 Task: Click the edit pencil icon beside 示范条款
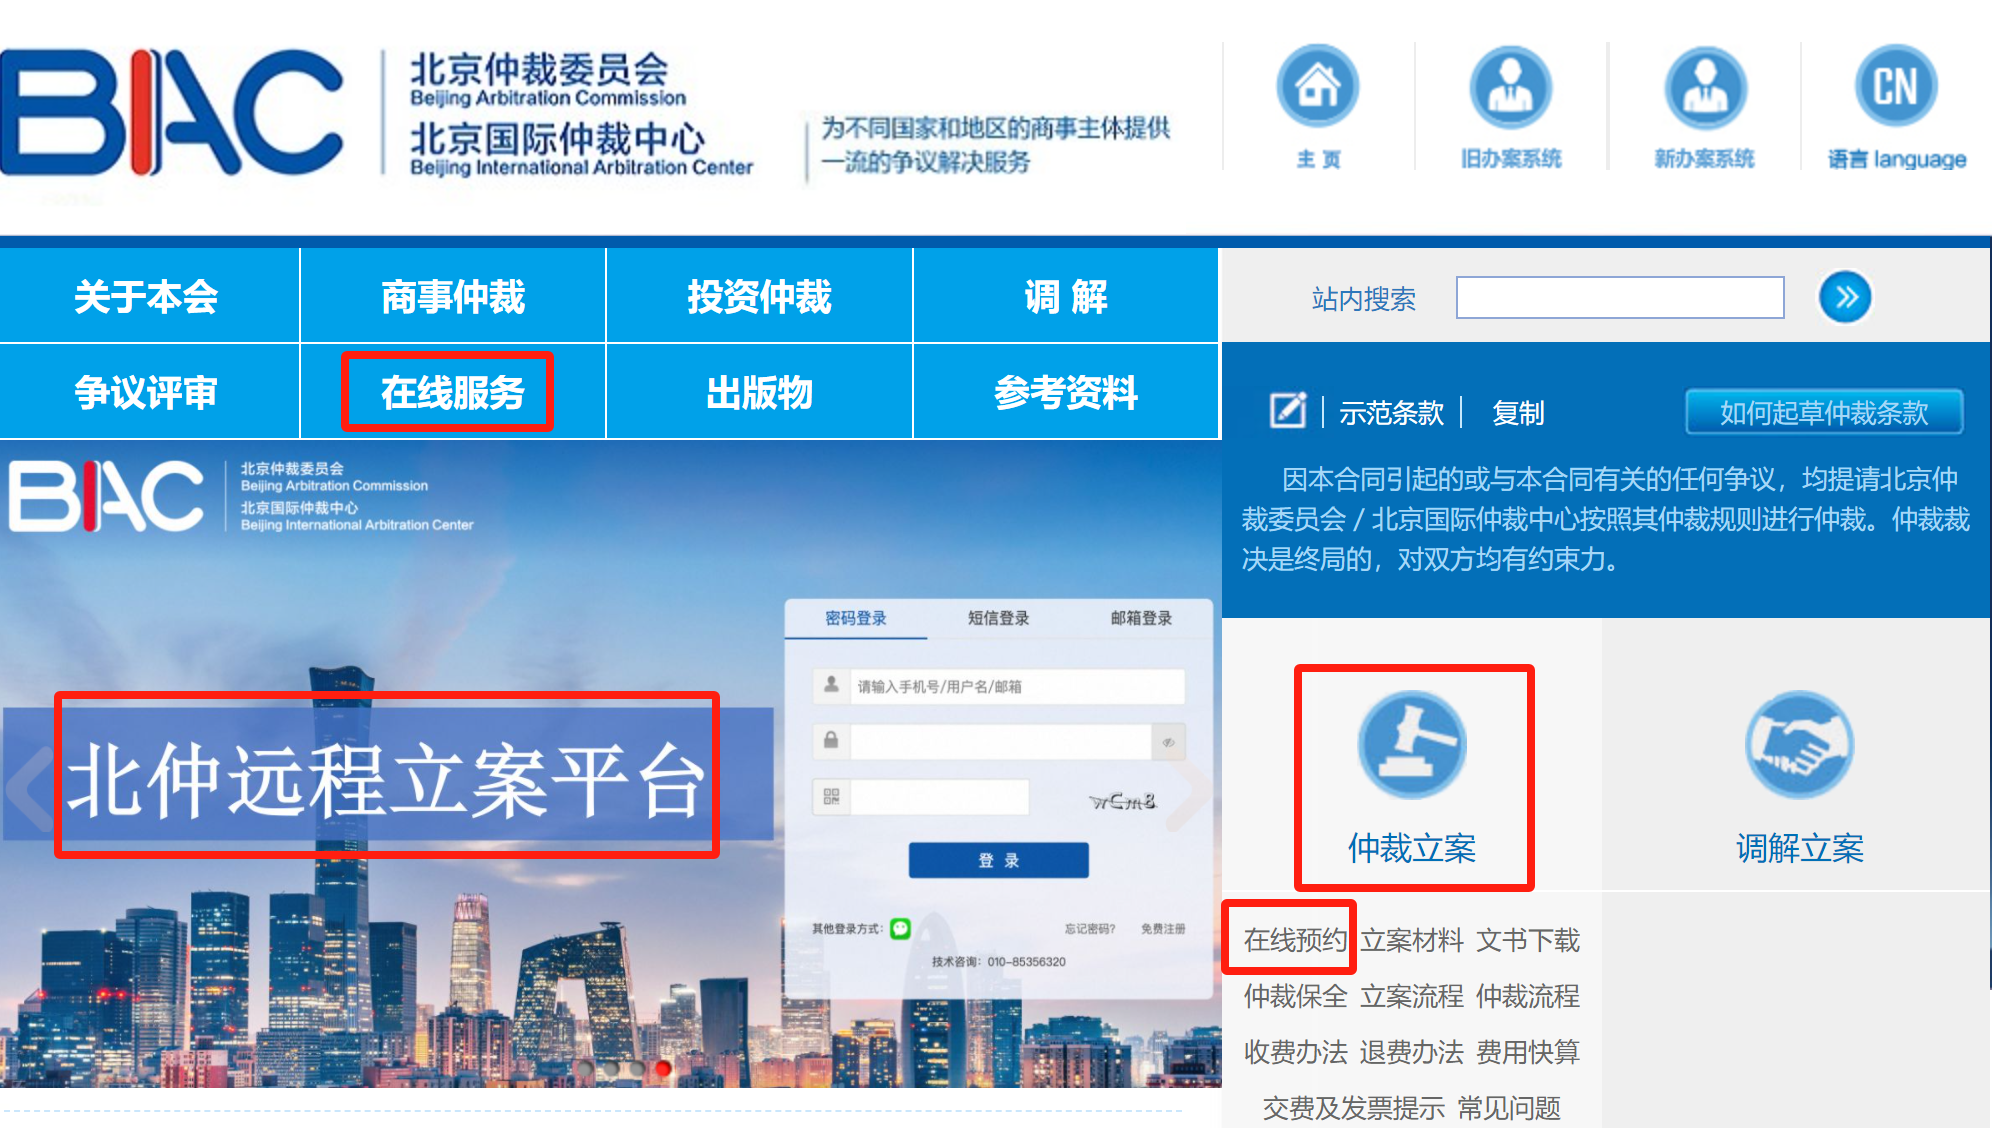click(1288, 411)
